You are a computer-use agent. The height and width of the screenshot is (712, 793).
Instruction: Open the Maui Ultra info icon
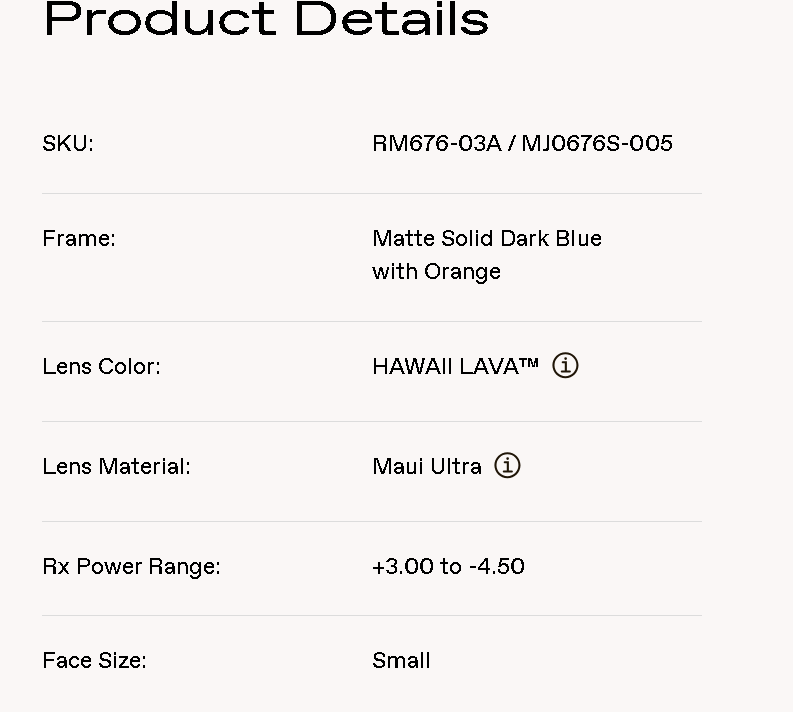[x=507, y=466]
